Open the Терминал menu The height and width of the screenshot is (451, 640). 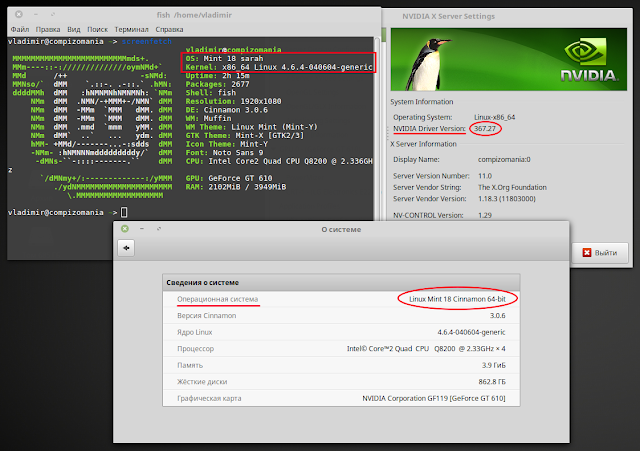point(137,30)
